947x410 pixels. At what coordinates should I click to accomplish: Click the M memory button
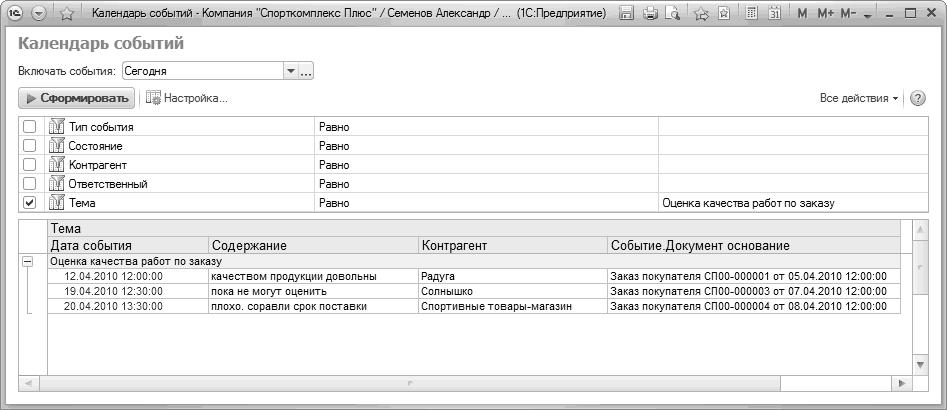coord(802,13)
